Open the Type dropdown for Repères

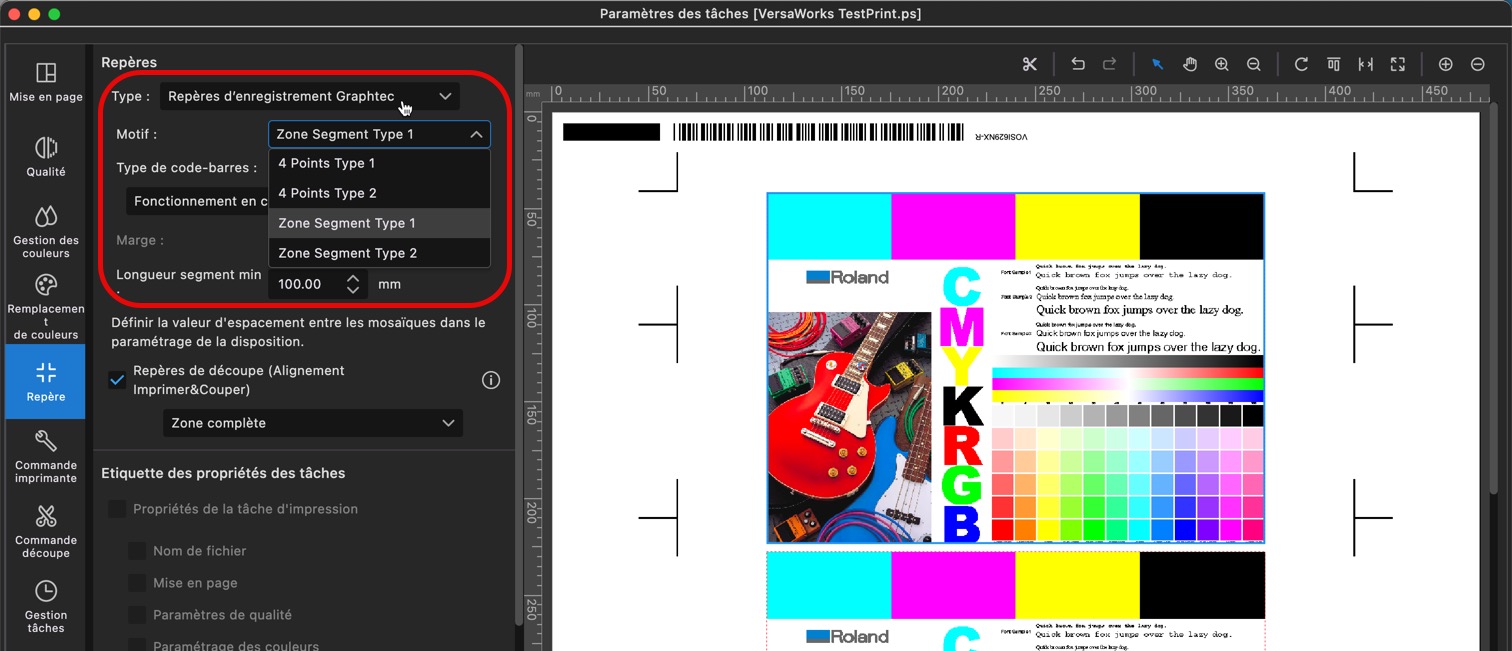310,96
